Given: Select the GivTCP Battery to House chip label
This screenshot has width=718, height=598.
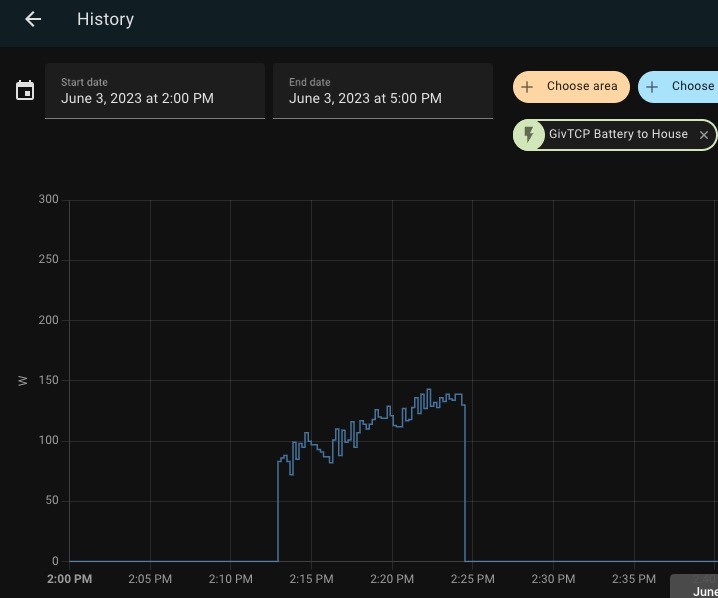Looking at the screenshot, I should pyautogui.click(x=618, y=134).
